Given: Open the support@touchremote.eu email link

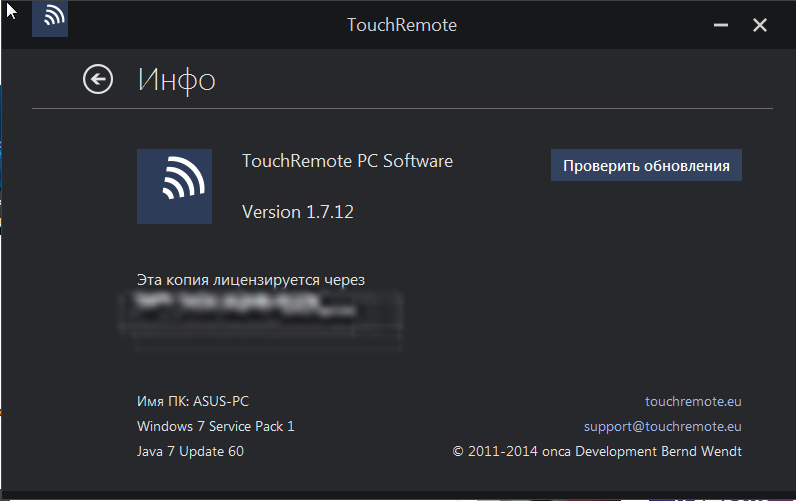Looking at the screenshot, I should coord(662,426).
